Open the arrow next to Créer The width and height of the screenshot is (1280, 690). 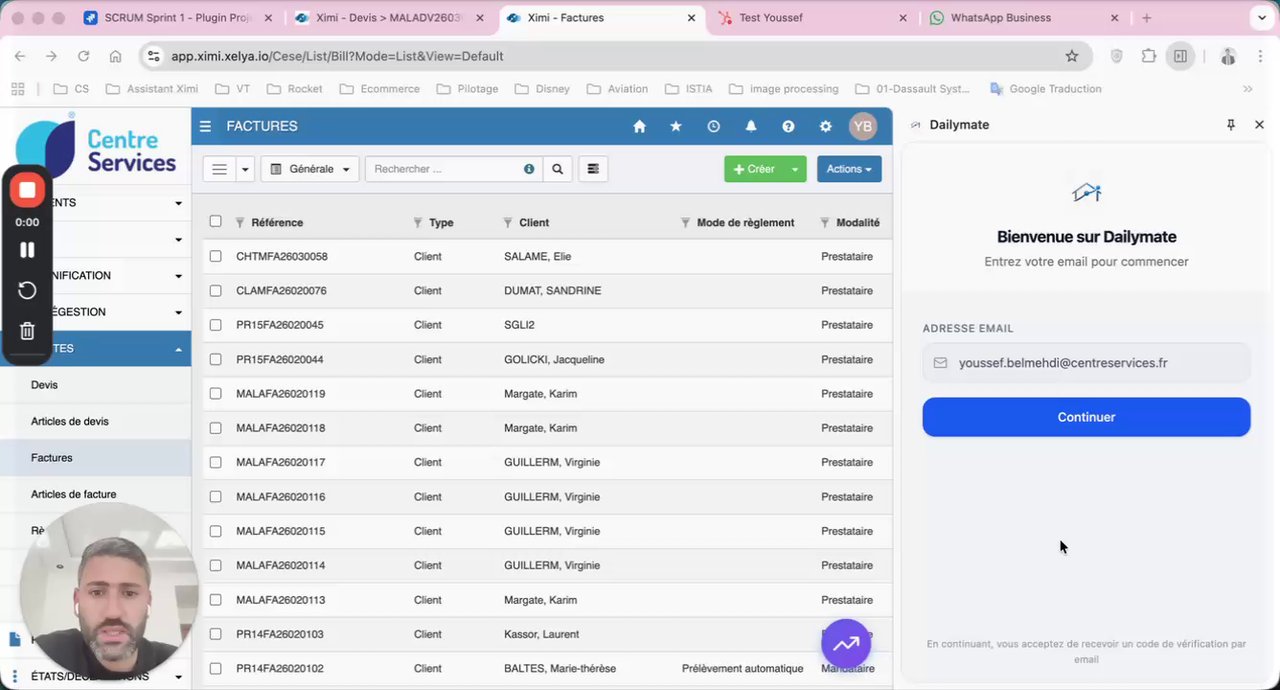(795, 169)
